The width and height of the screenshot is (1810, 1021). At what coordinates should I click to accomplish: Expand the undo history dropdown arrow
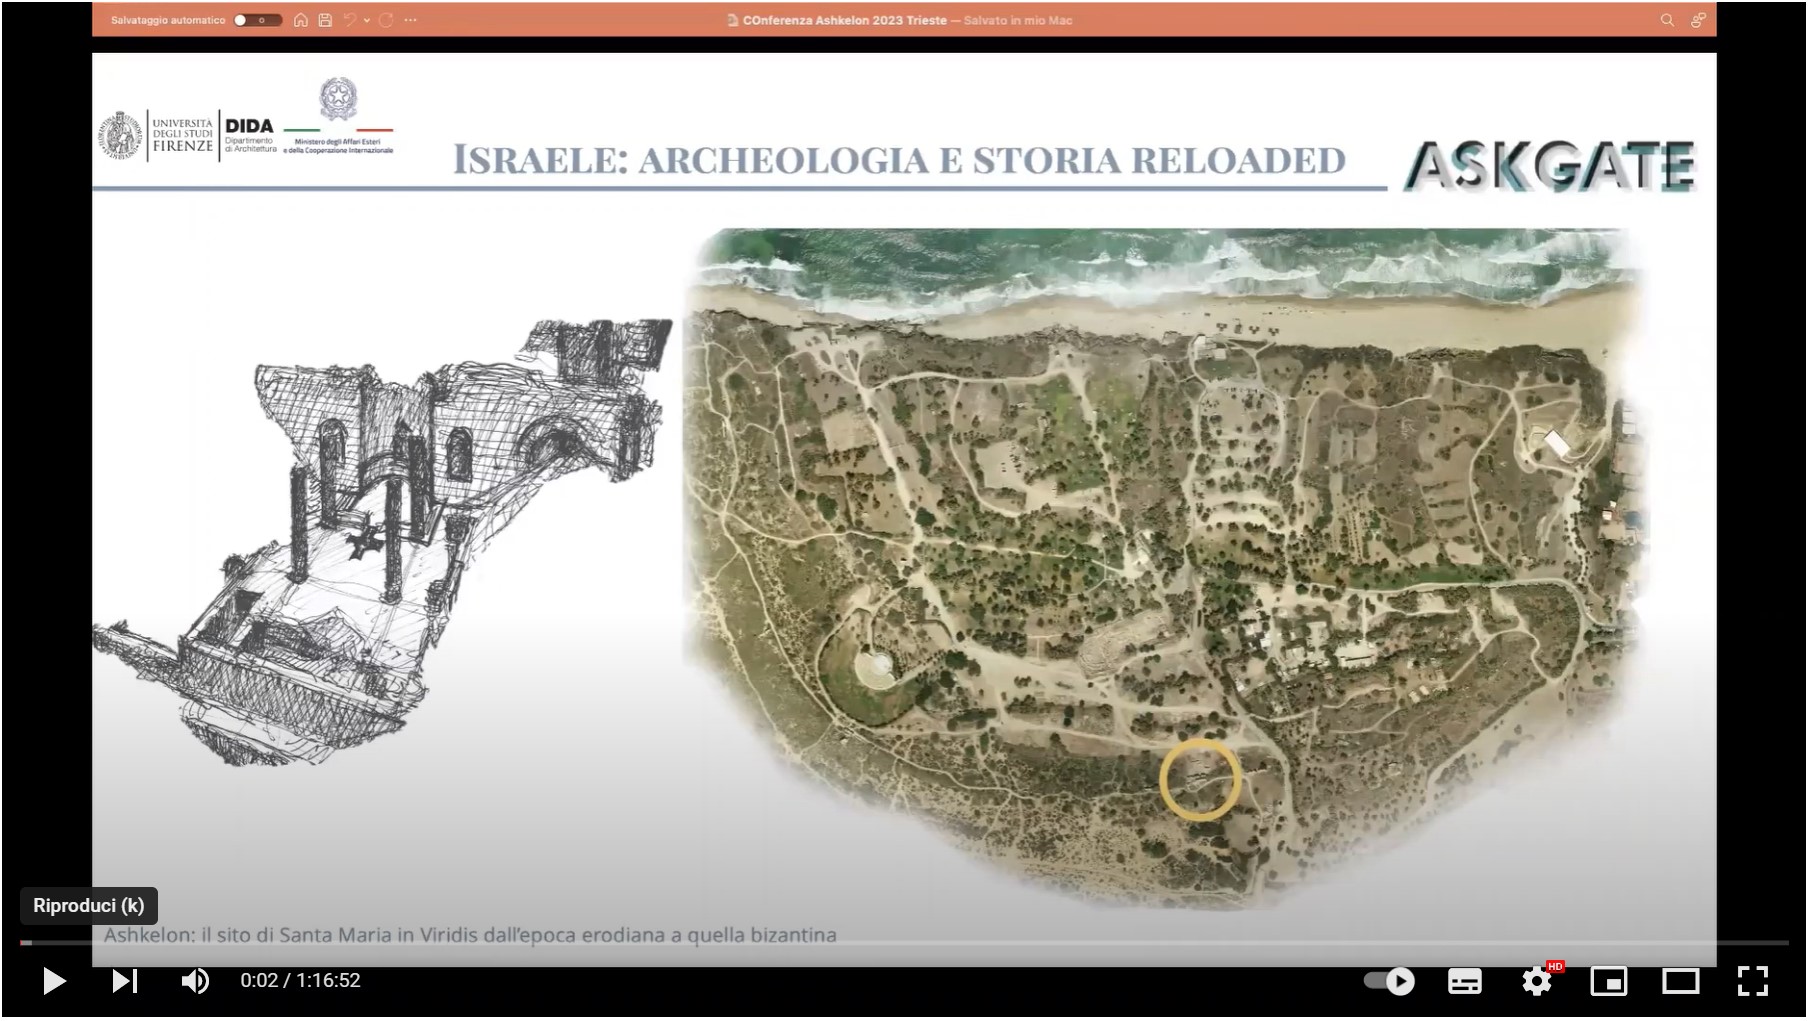367,20
